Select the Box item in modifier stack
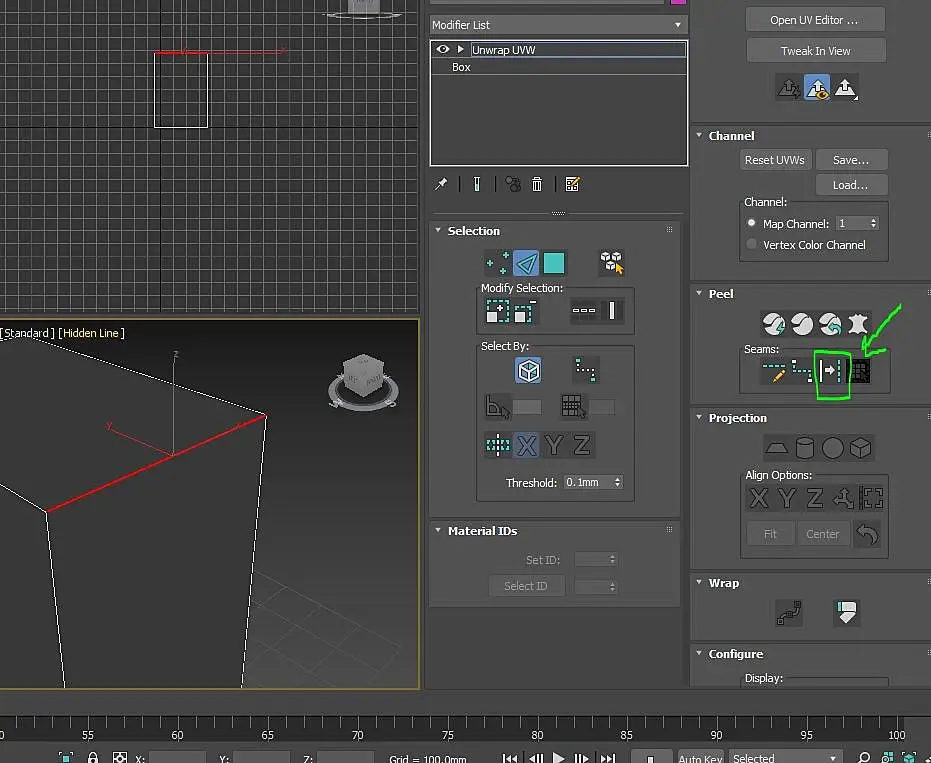931x763 pixels. pos(461,67)
